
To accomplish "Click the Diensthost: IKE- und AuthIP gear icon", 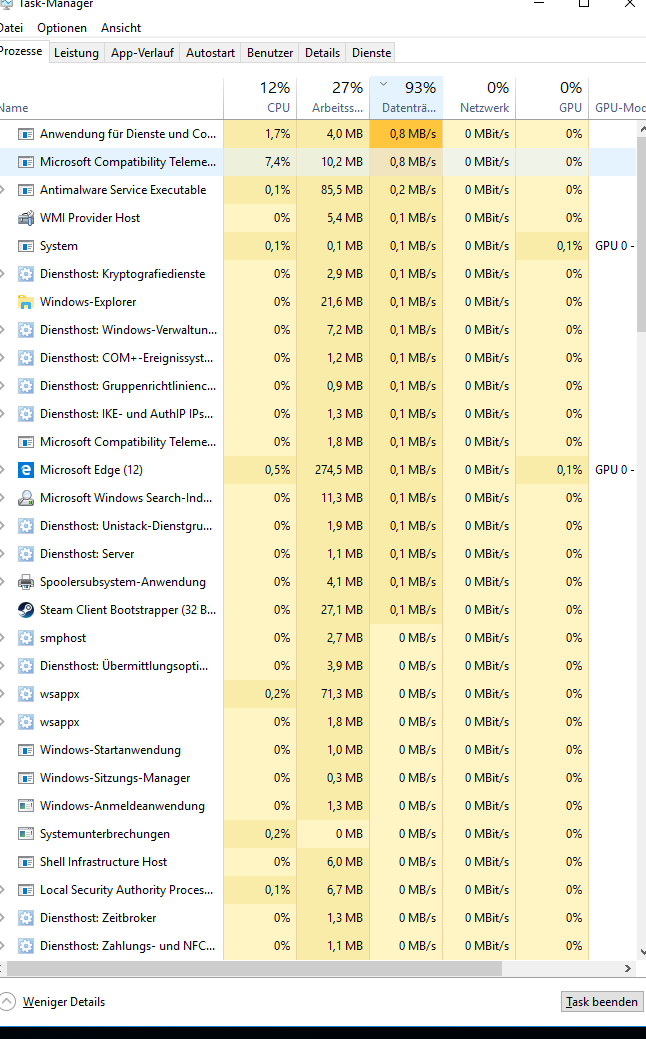I will 26,414.
